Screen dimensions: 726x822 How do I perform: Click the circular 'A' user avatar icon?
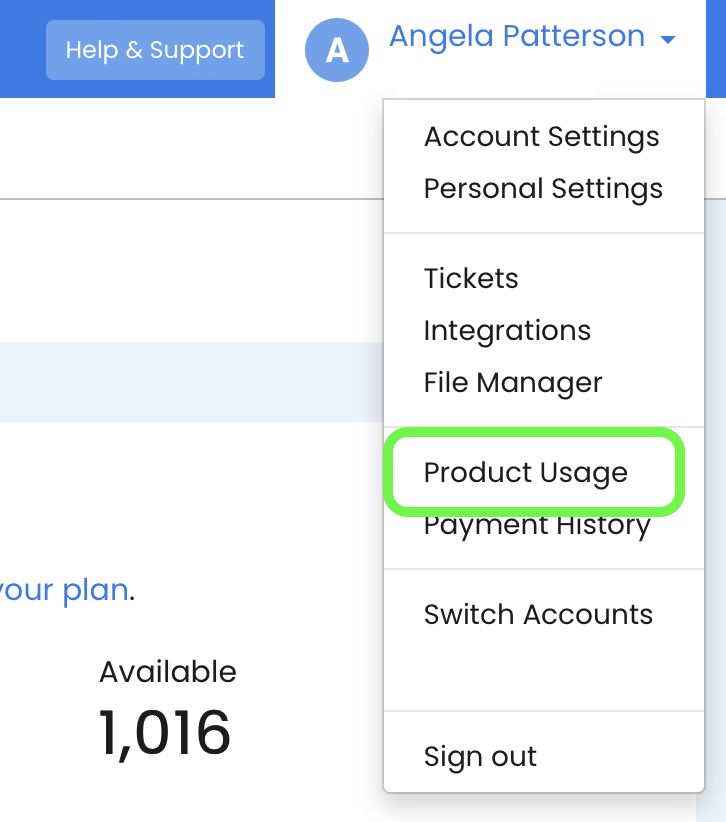click(x=337, y=50)
